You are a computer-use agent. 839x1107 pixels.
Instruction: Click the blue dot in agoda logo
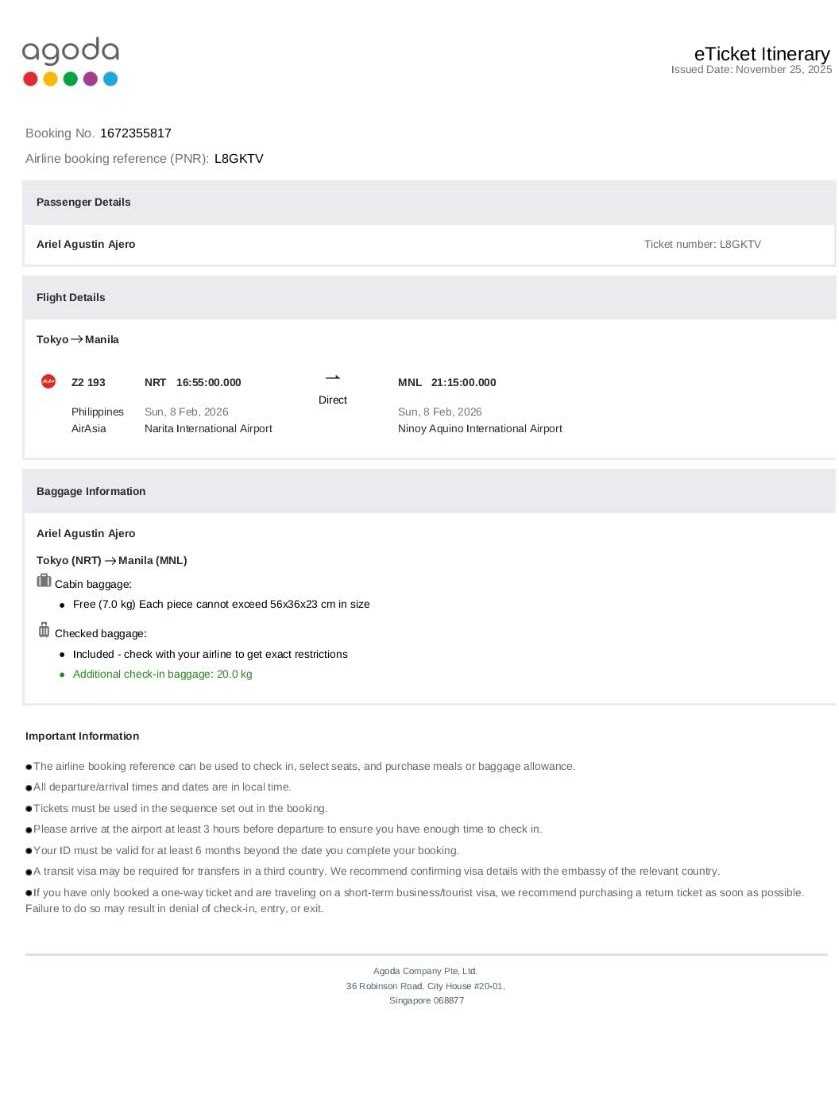110,79
